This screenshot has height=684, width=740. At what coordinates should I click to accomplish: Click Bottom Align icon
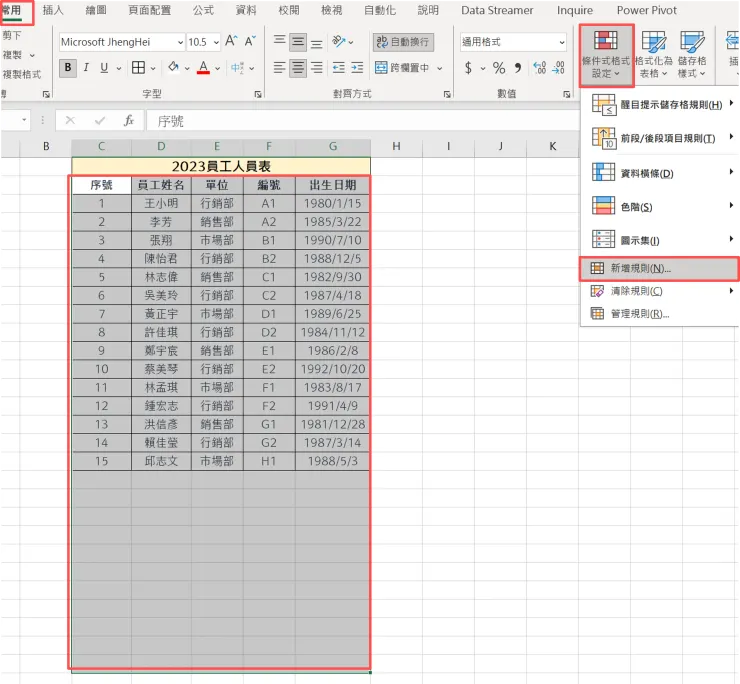[317, 43]
